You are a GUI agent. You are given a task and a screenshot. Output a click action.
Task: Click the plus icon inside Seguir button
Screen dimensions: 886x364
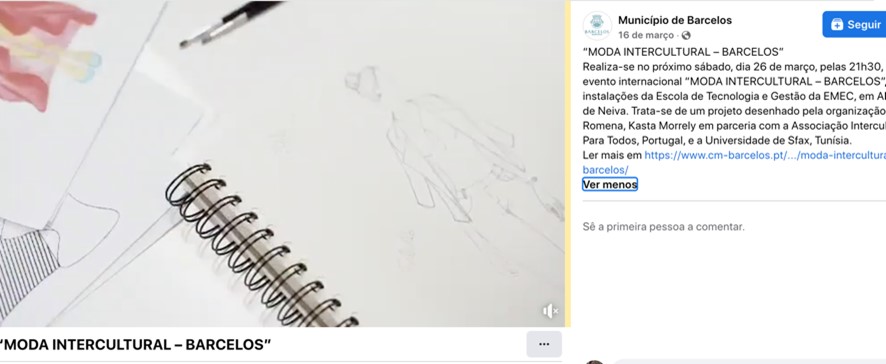pos(837,24)
